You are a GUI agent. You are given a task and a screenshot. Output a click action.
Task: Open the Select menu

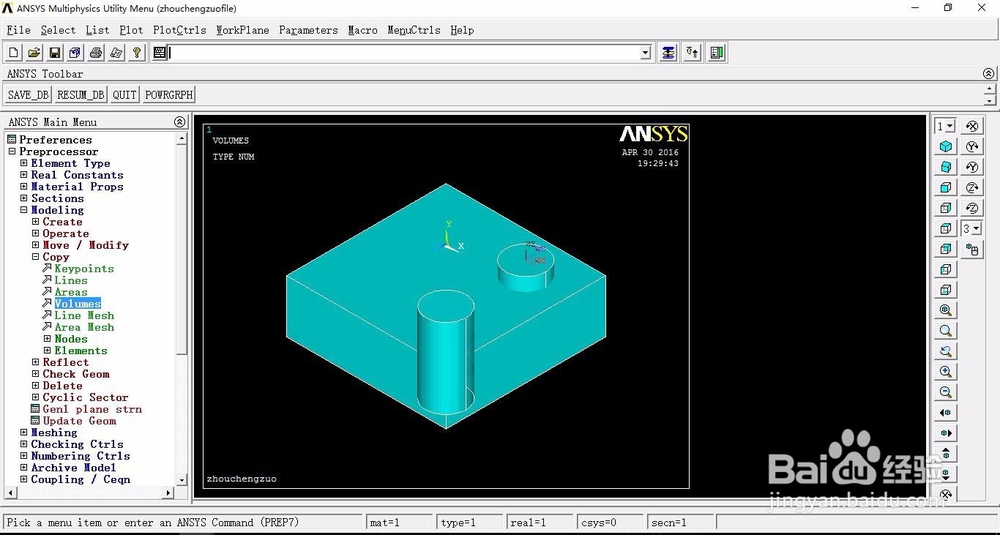point(58,30)
